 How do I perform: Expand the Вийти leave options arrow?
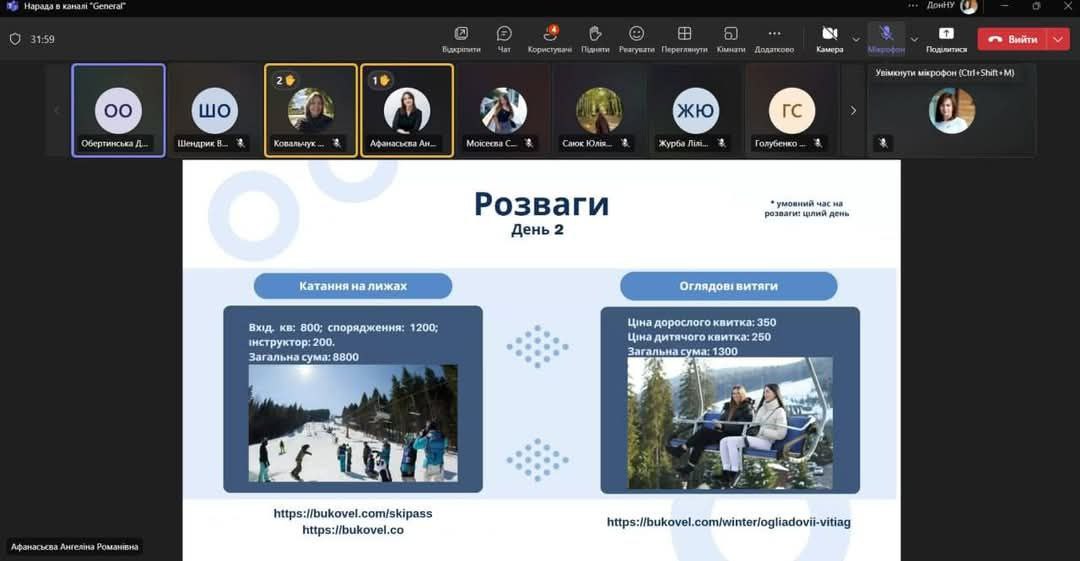click(x=1059, y=39)
